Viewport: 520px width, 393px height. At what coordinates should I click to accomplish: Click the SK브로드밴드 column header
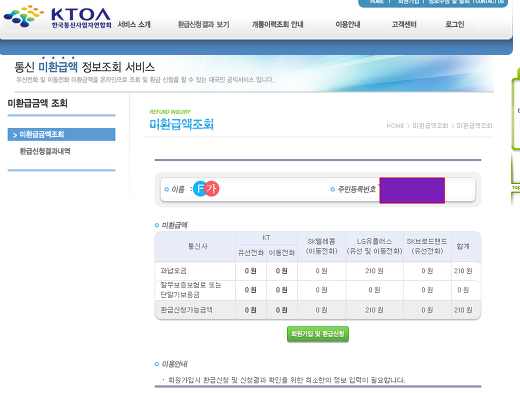(427, 246)
